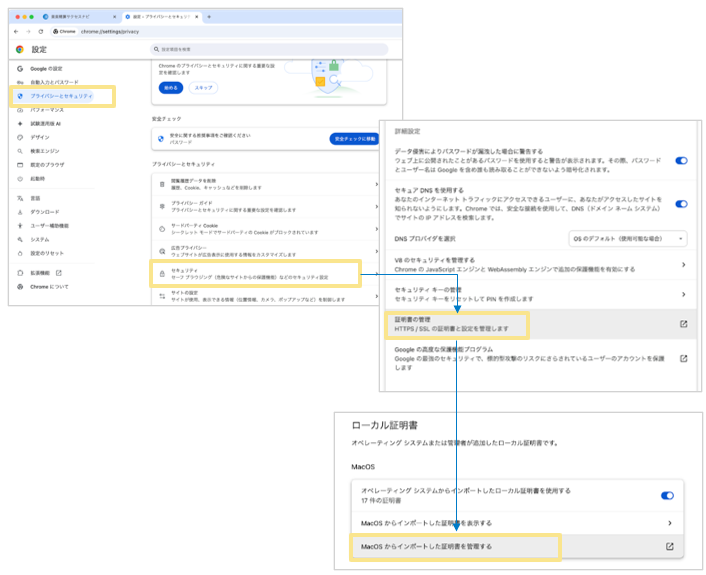Viewport: 706px width, 575px height.
Task: Select Privacy and Security in the sidebar
Action: [x=64, y=96]
